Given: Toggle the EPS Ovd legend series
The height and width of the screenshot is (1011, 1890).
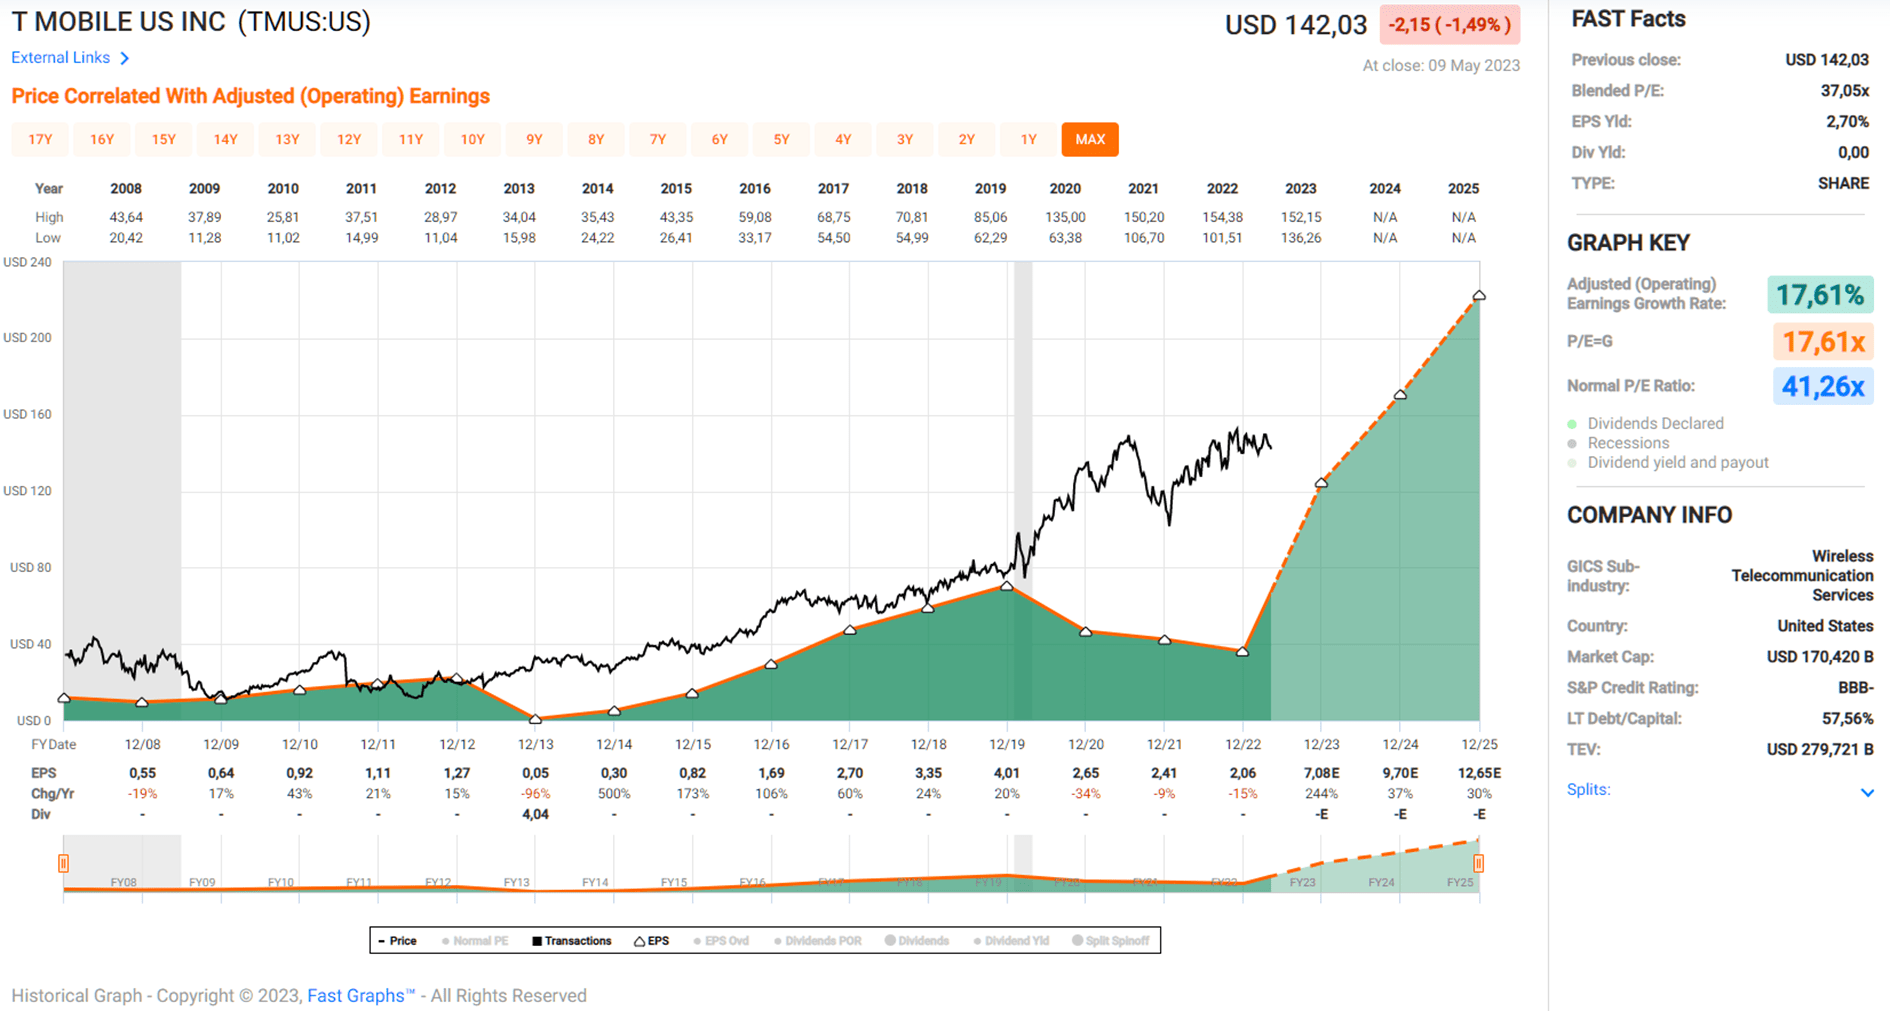Looking at the screenshot, I should (721, 941).
